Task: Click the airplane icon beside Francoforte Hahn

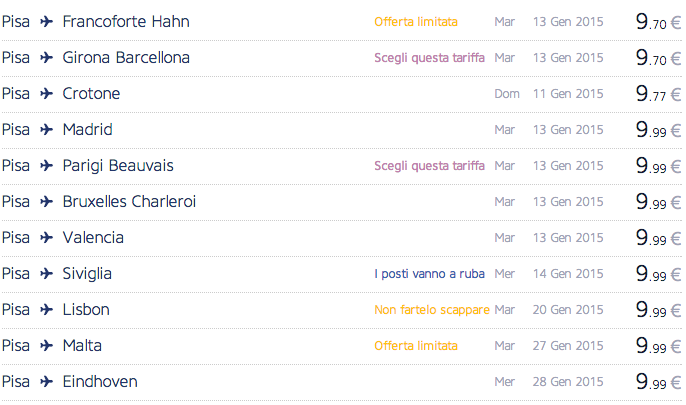Action: (x=46, y=21)
